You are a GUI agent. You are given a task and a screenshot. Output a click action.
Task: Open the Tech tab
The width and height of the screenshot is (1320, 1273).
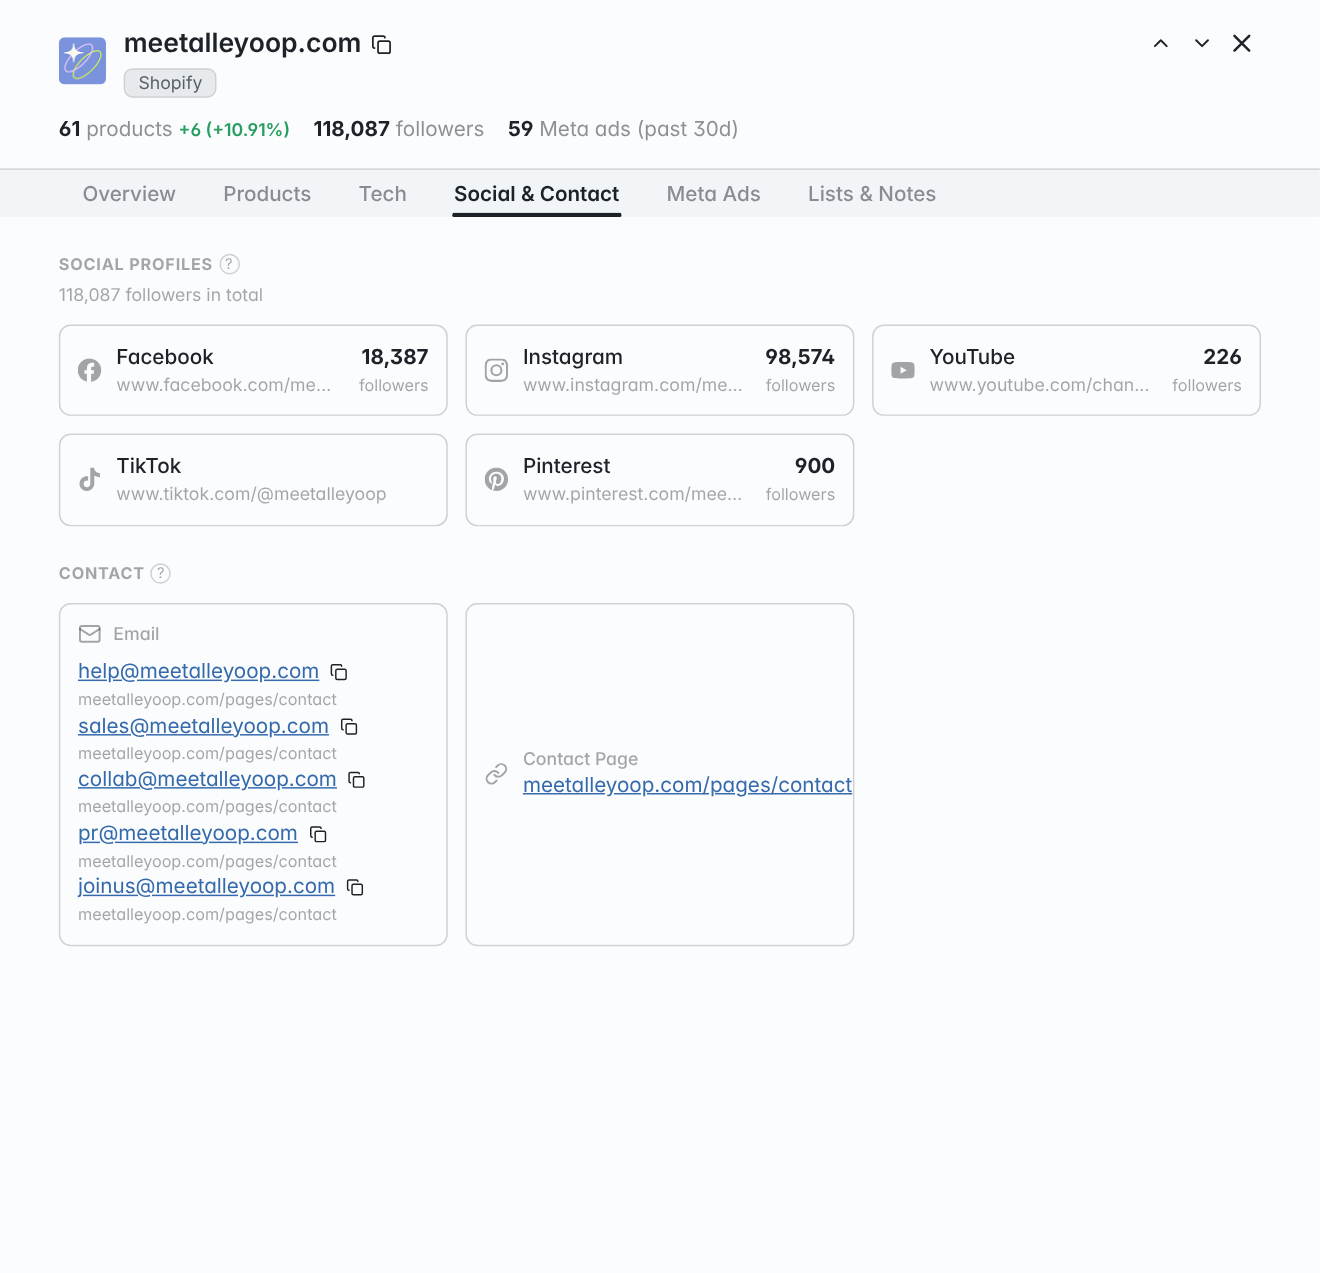coord(383,194)
